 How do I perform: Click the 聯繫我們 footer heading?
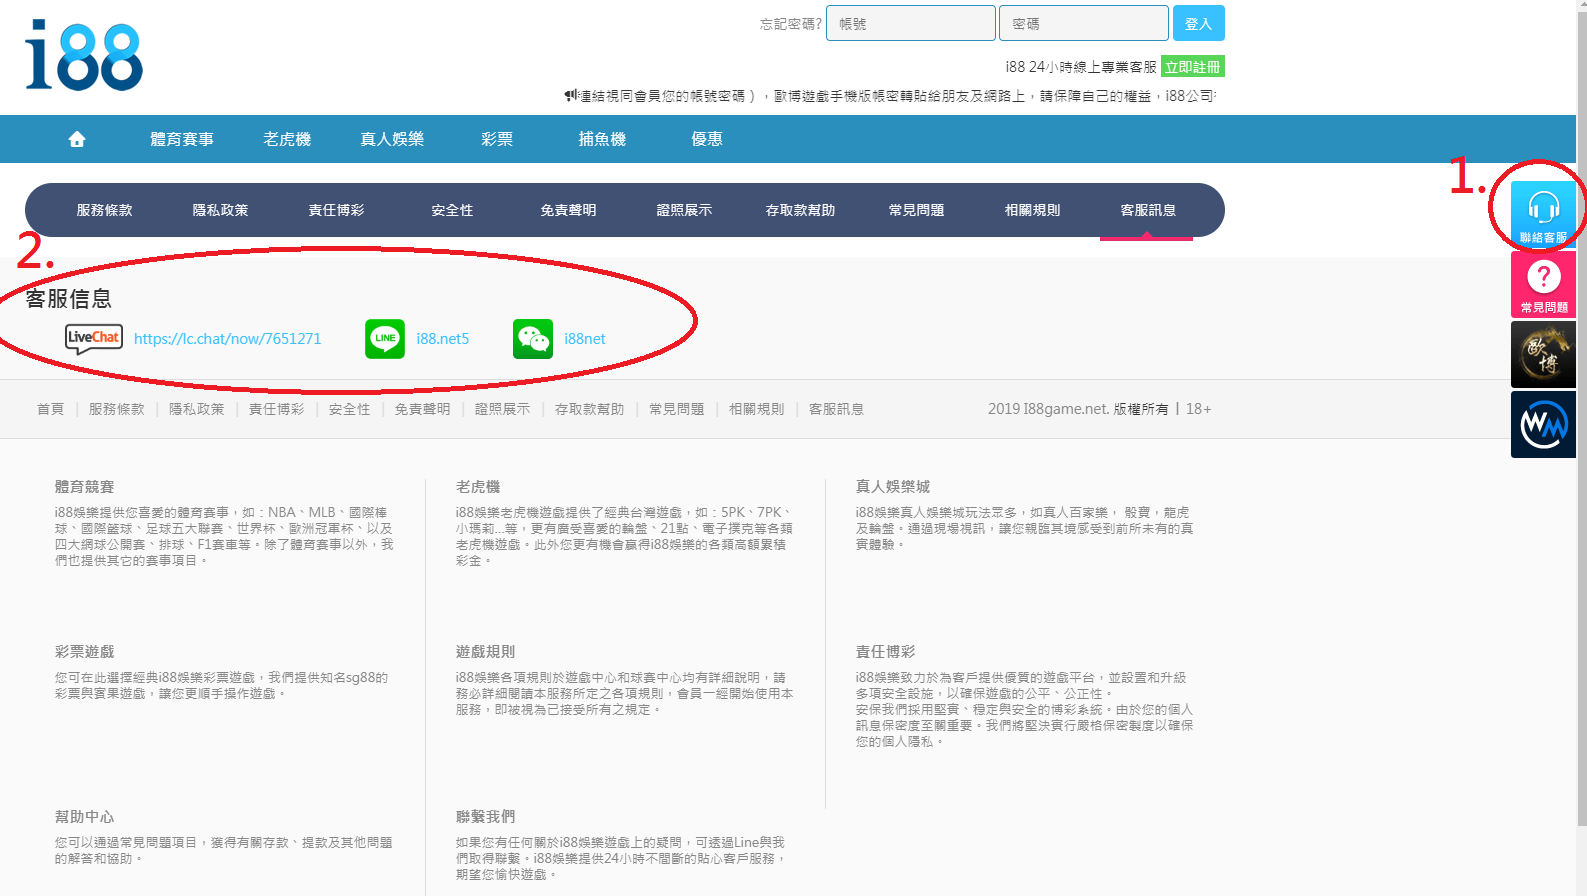[486, 817]
